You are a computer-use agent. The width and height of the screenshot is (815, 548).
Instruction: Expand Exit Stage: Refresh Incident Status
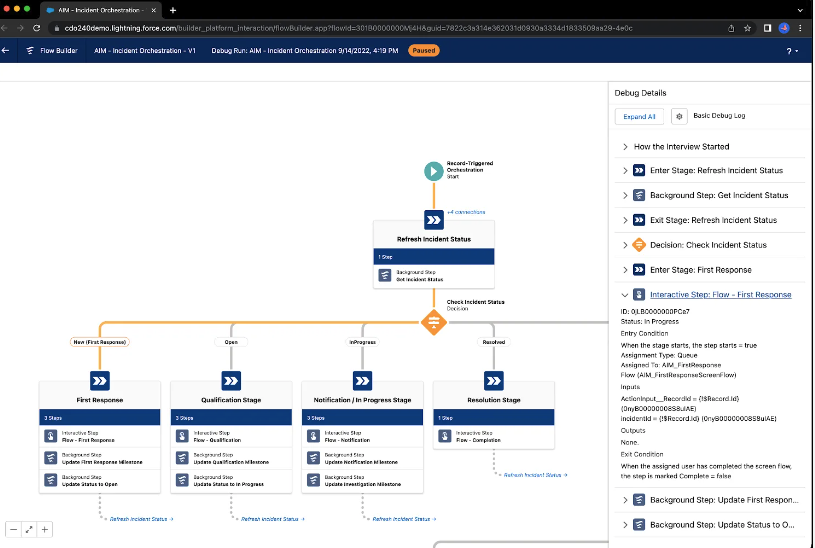(625, 220)
